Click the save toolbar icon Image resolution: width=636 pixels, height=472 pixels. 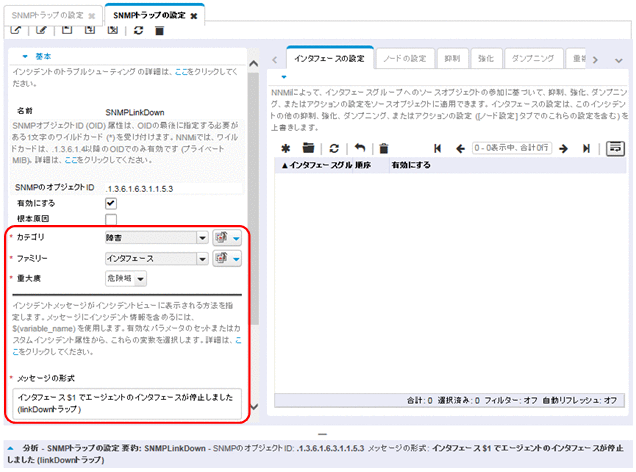[x=67, y=30]
